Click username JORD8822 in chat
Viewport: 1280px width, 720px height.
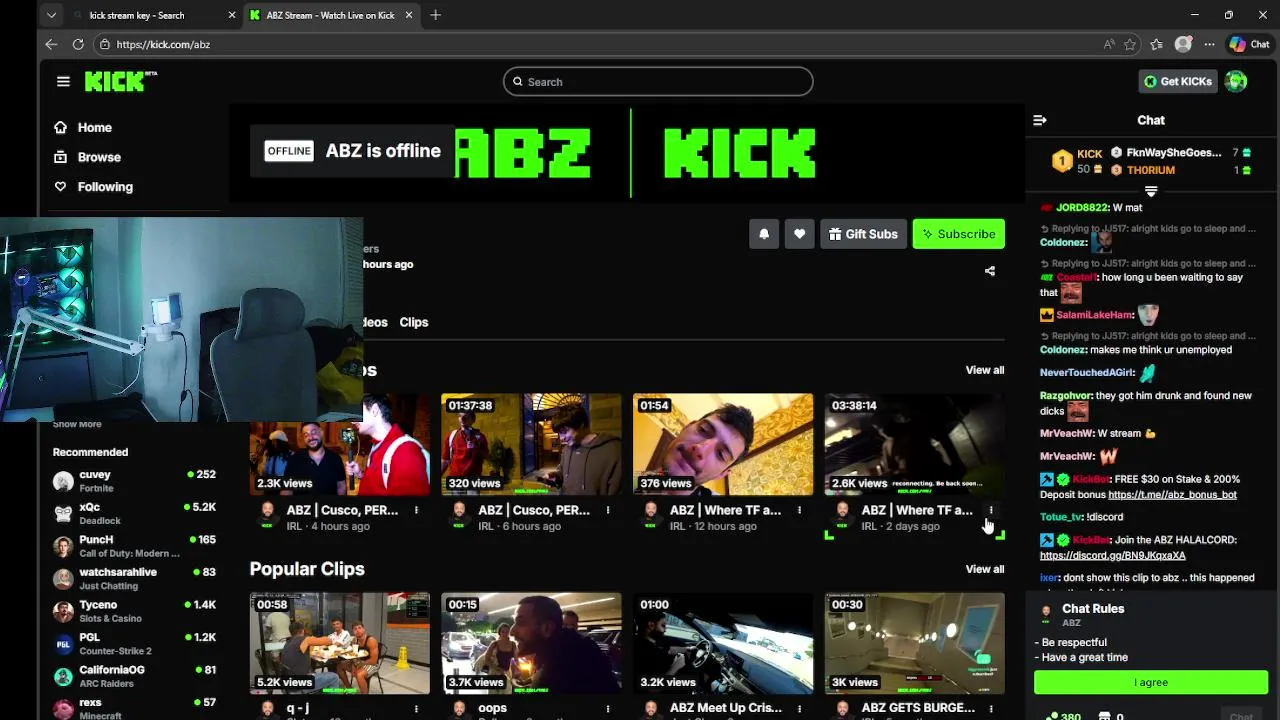[x=1082, y=208]
